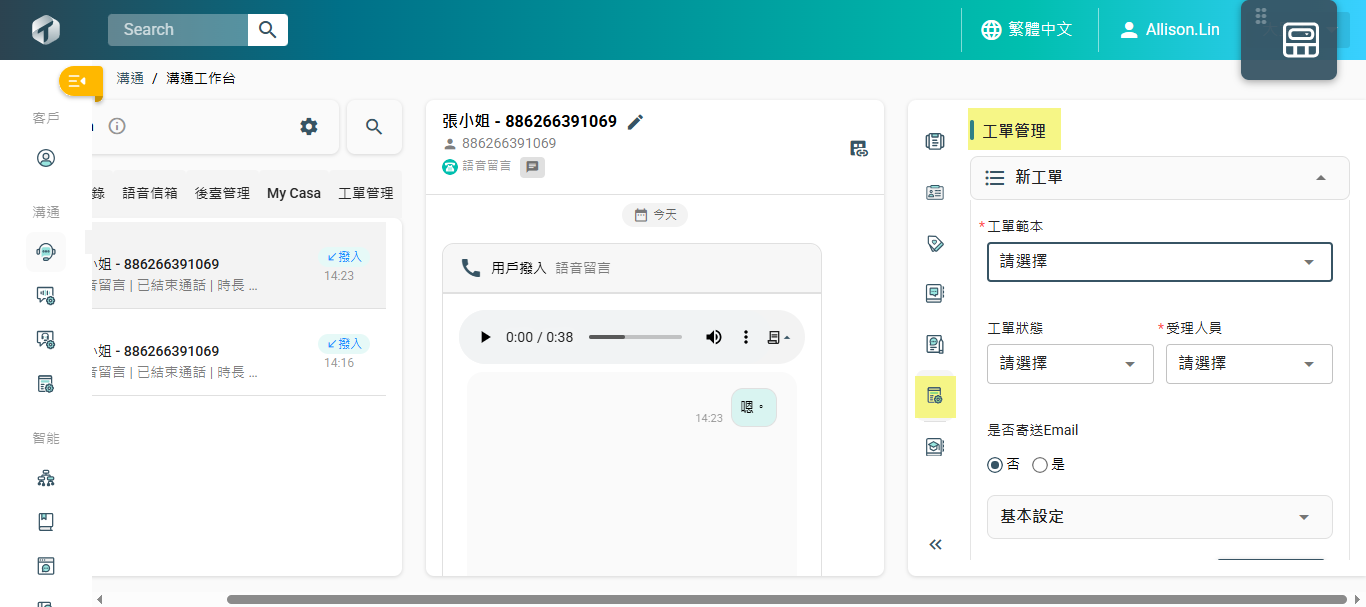This screenshot has width=1366, height=607.
Task: Toggle the yellow sidebar collapse button
Action: 80,81
